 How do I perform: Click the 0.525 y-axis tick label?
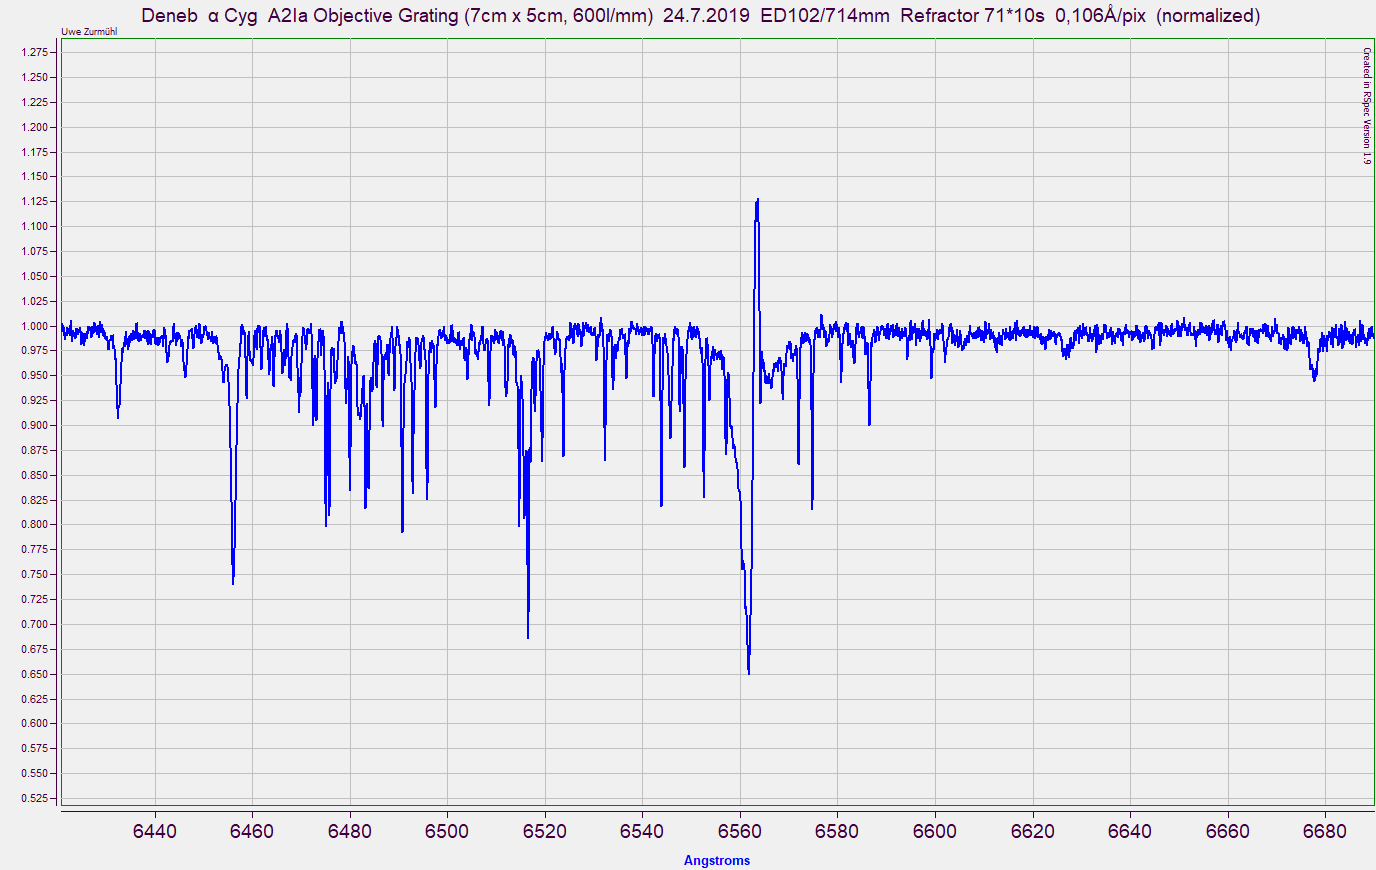point(35,798)
